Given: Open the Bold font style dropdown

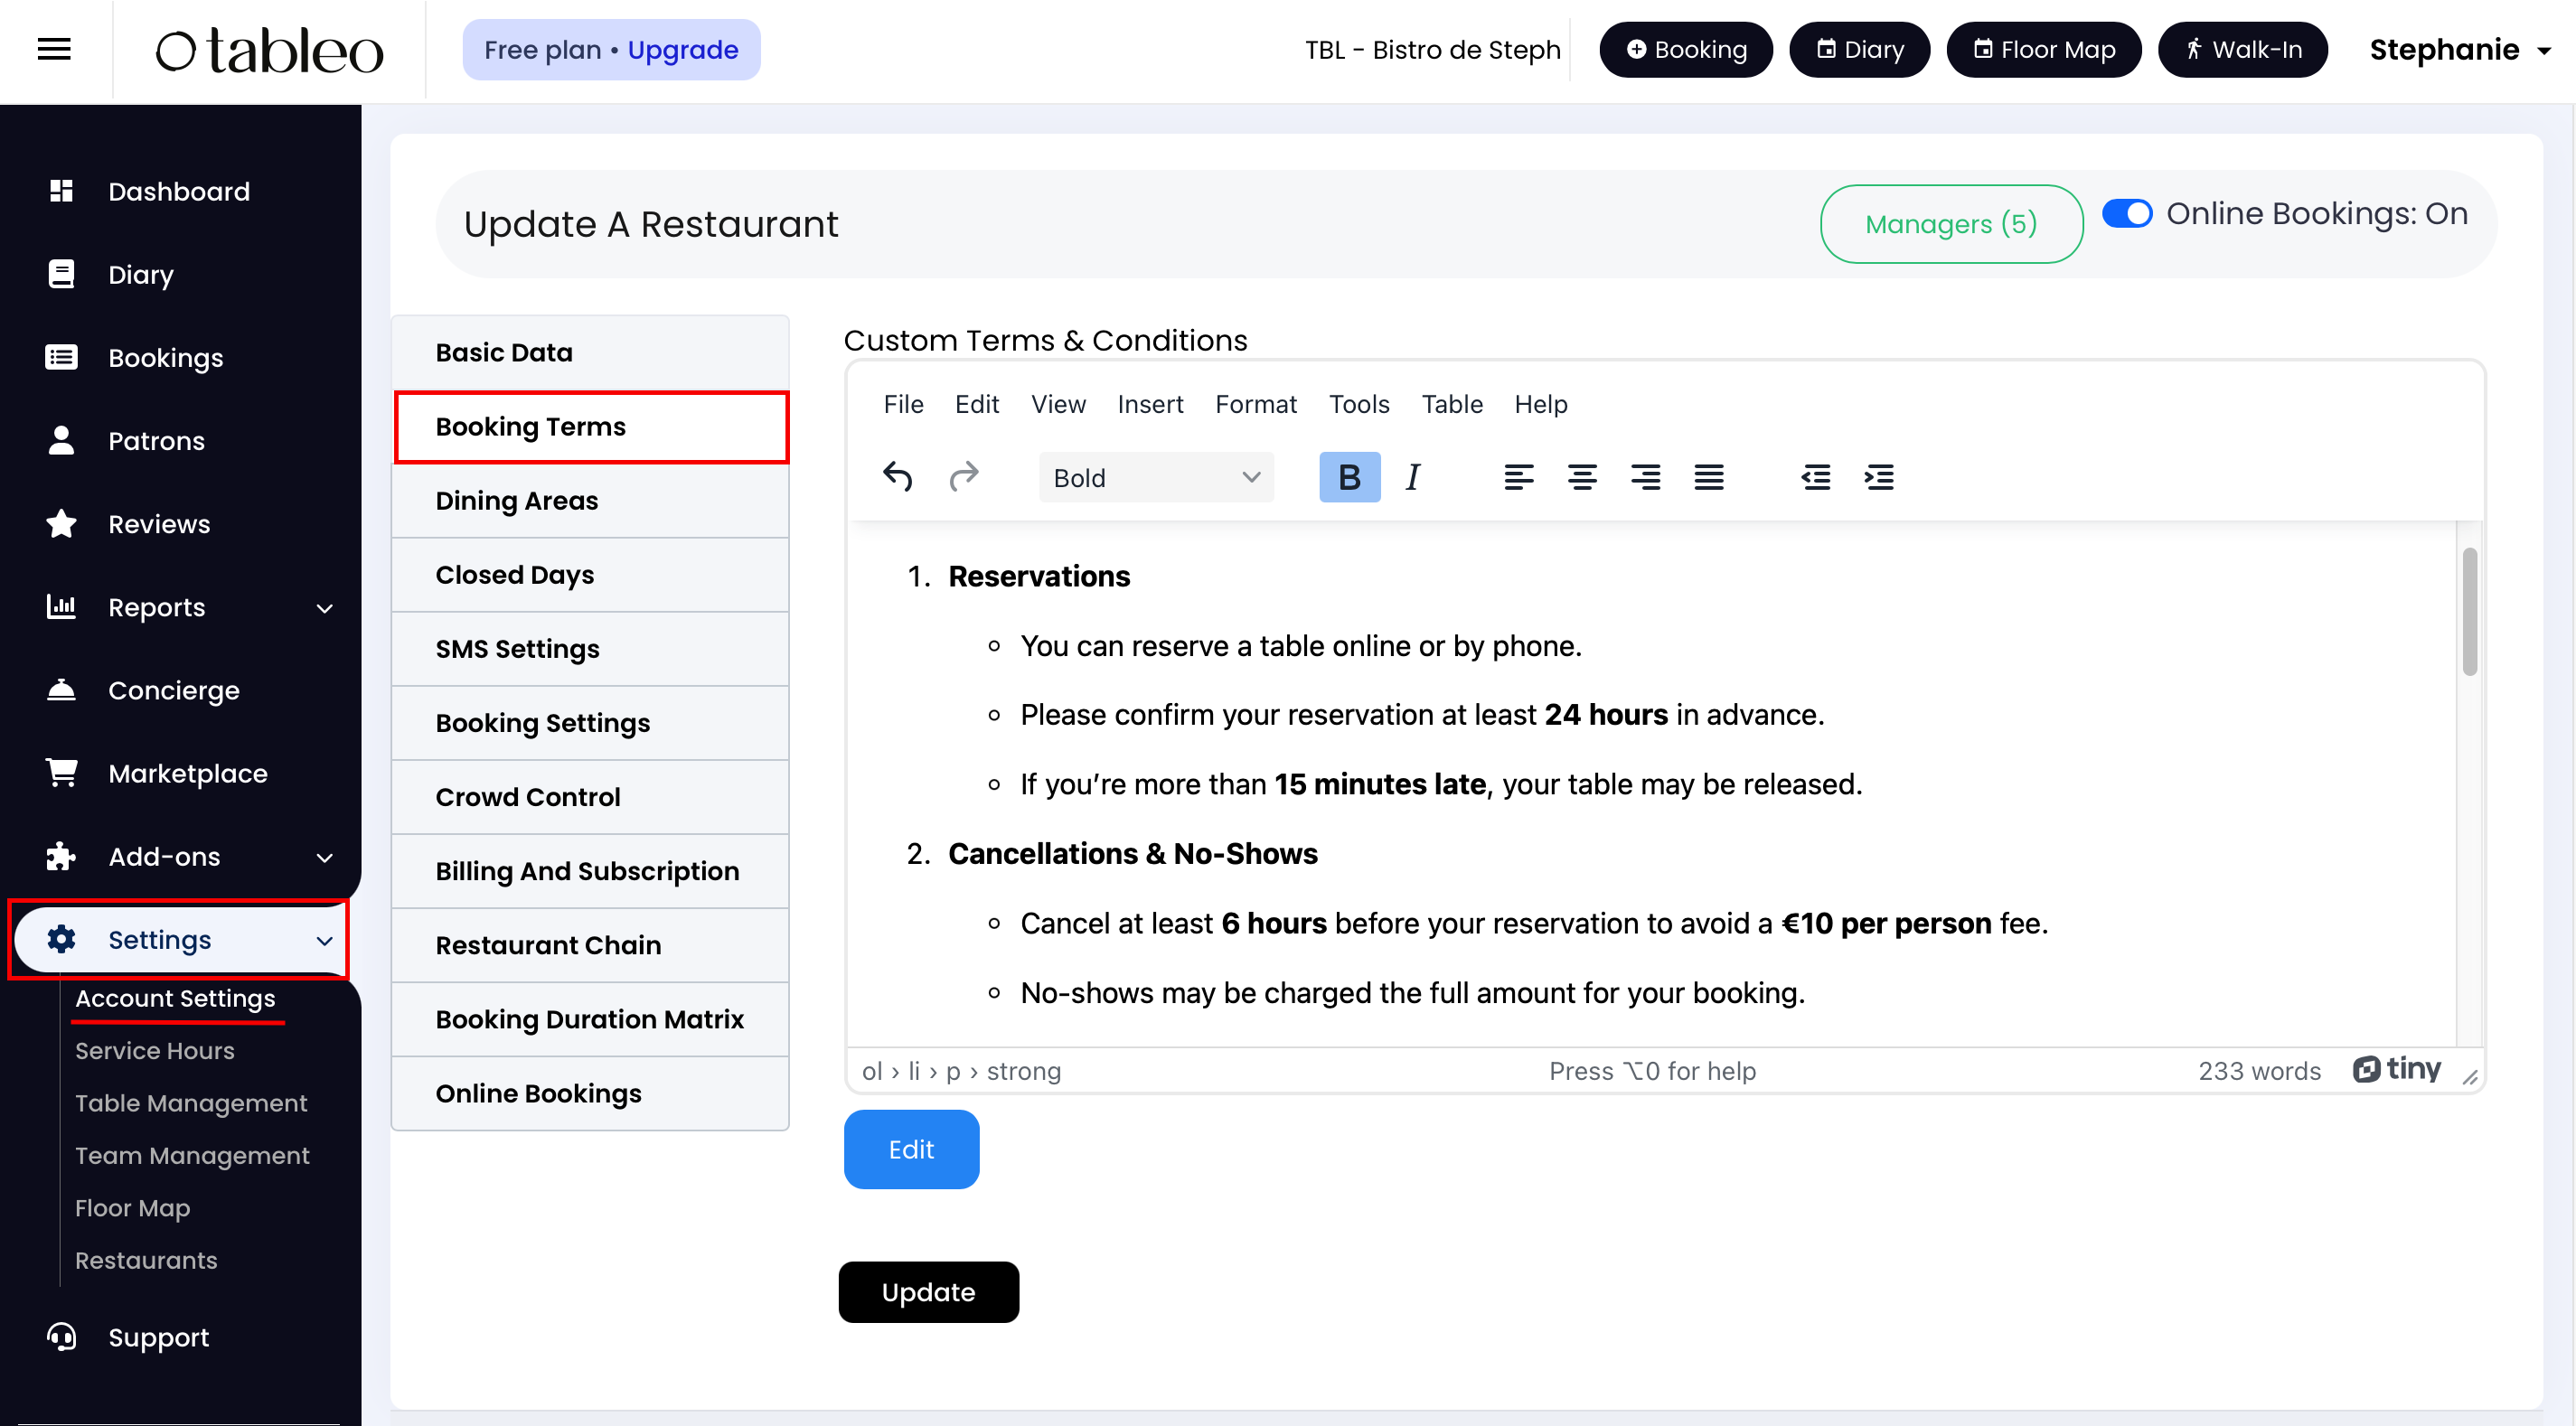Looking at the screenshot, I should click(1156, 477).
